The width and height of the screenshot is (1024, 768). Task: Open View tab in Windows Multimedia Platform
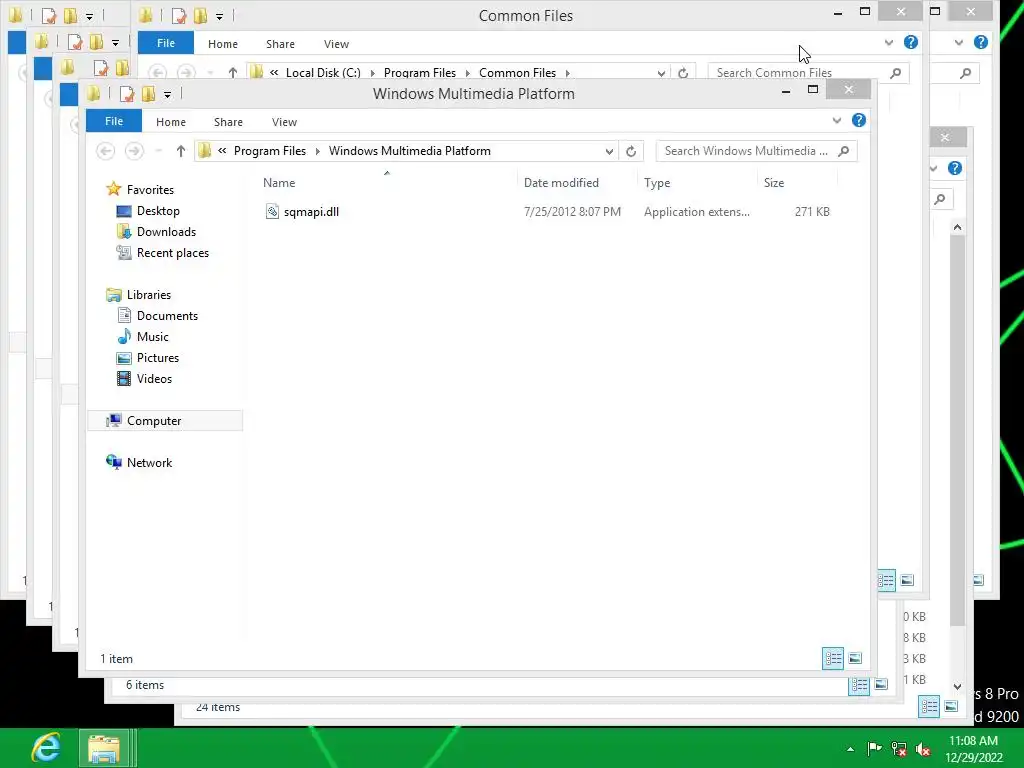(x=284, y=121)
